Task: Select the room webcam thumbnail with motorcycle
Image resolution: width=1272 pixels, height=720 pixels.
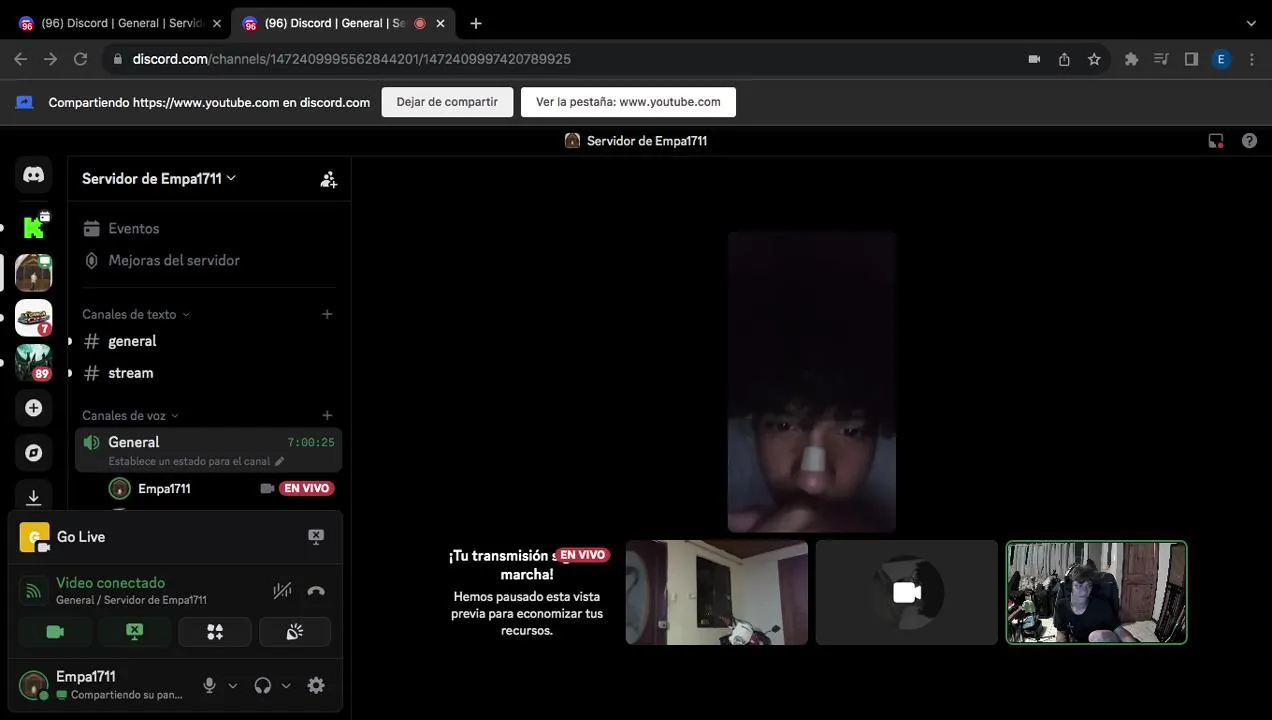Action: [x=717, y=592]
